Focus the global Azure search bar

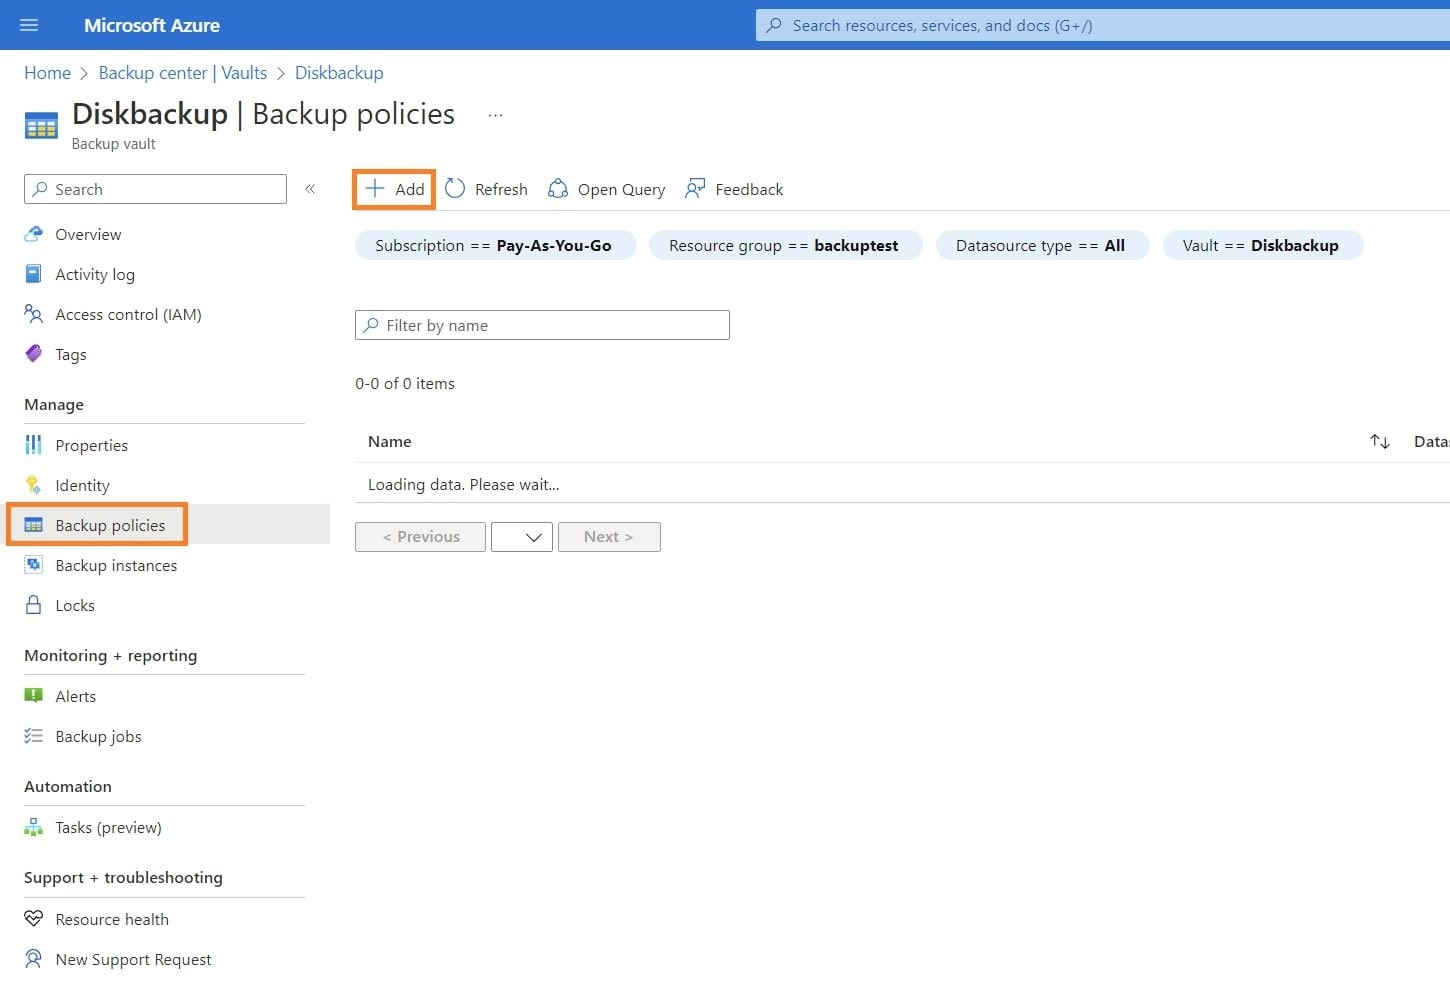coord(1100,26)
